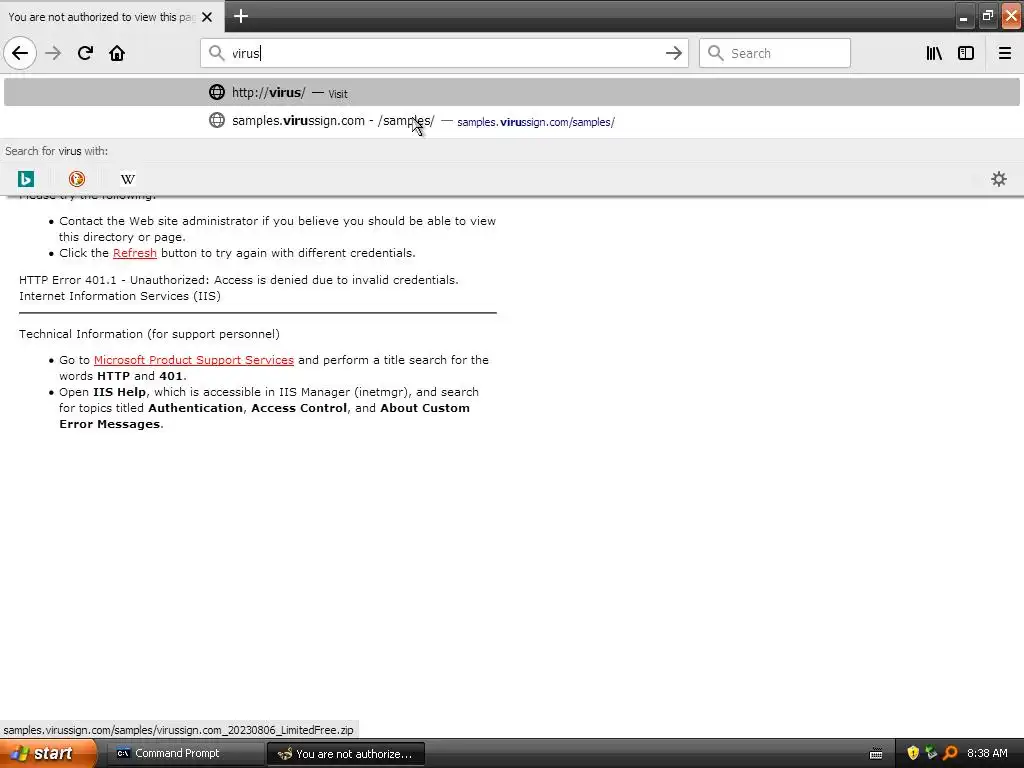Click 'You are not authorize...' taskbar button

tap(346, 754)
